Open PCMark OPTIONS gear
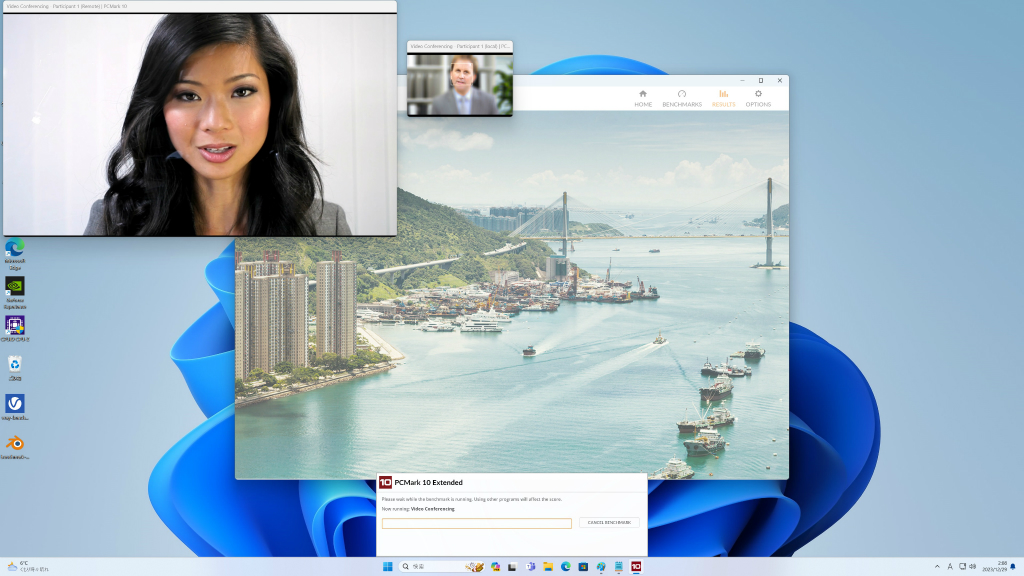 point(758,99)
